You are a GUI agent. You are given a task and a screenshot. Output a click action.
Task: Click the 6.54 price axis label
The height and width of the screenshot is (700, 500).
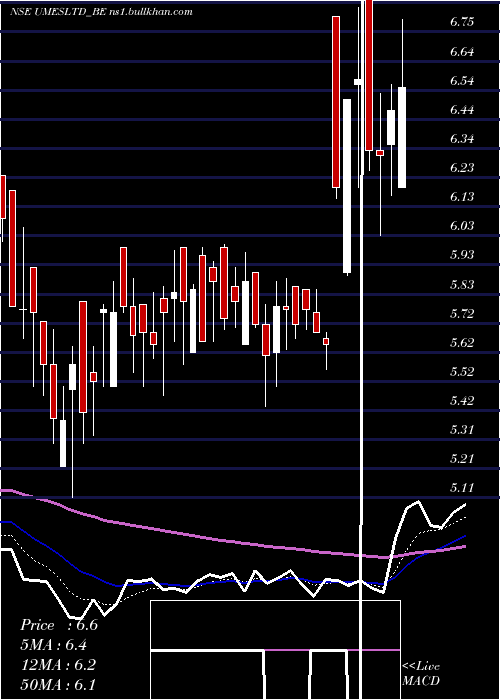(462, 81)
